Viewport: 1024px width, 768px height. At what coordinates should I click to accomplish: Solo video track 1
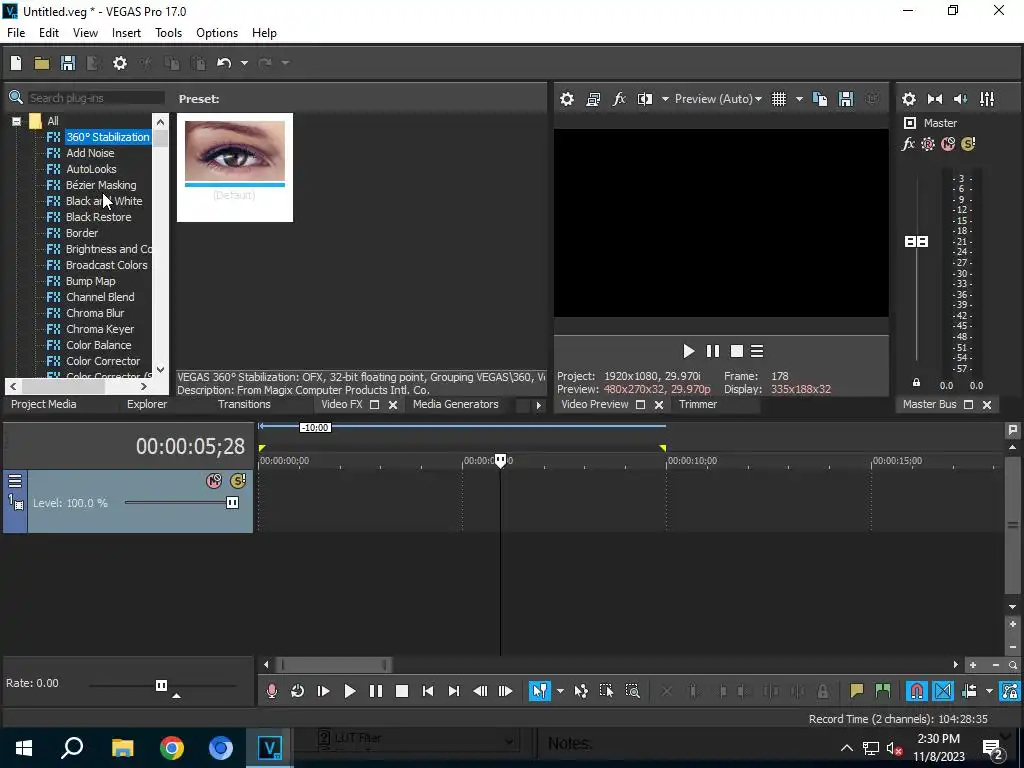pyautogui.click(x=237, y=481)
